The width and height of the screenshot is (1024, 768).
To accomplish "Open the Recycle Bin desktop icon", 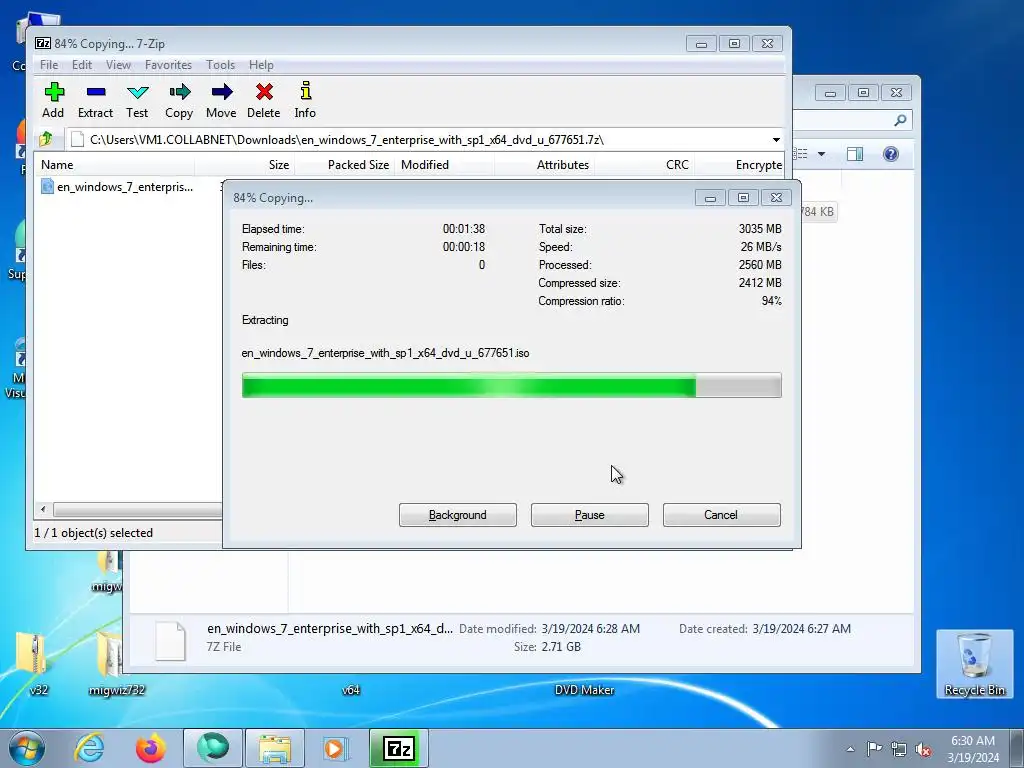I will click(x=974, y=664).
